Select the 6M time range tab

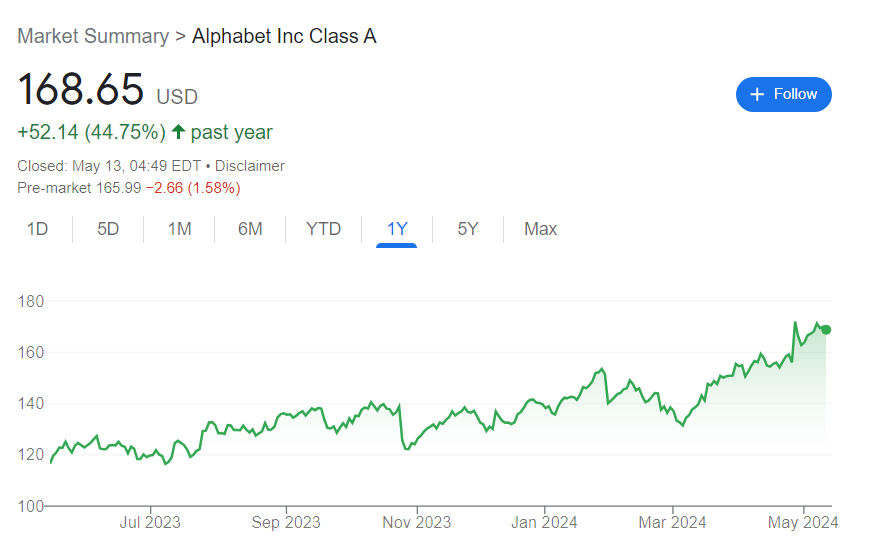click(250, 229)
